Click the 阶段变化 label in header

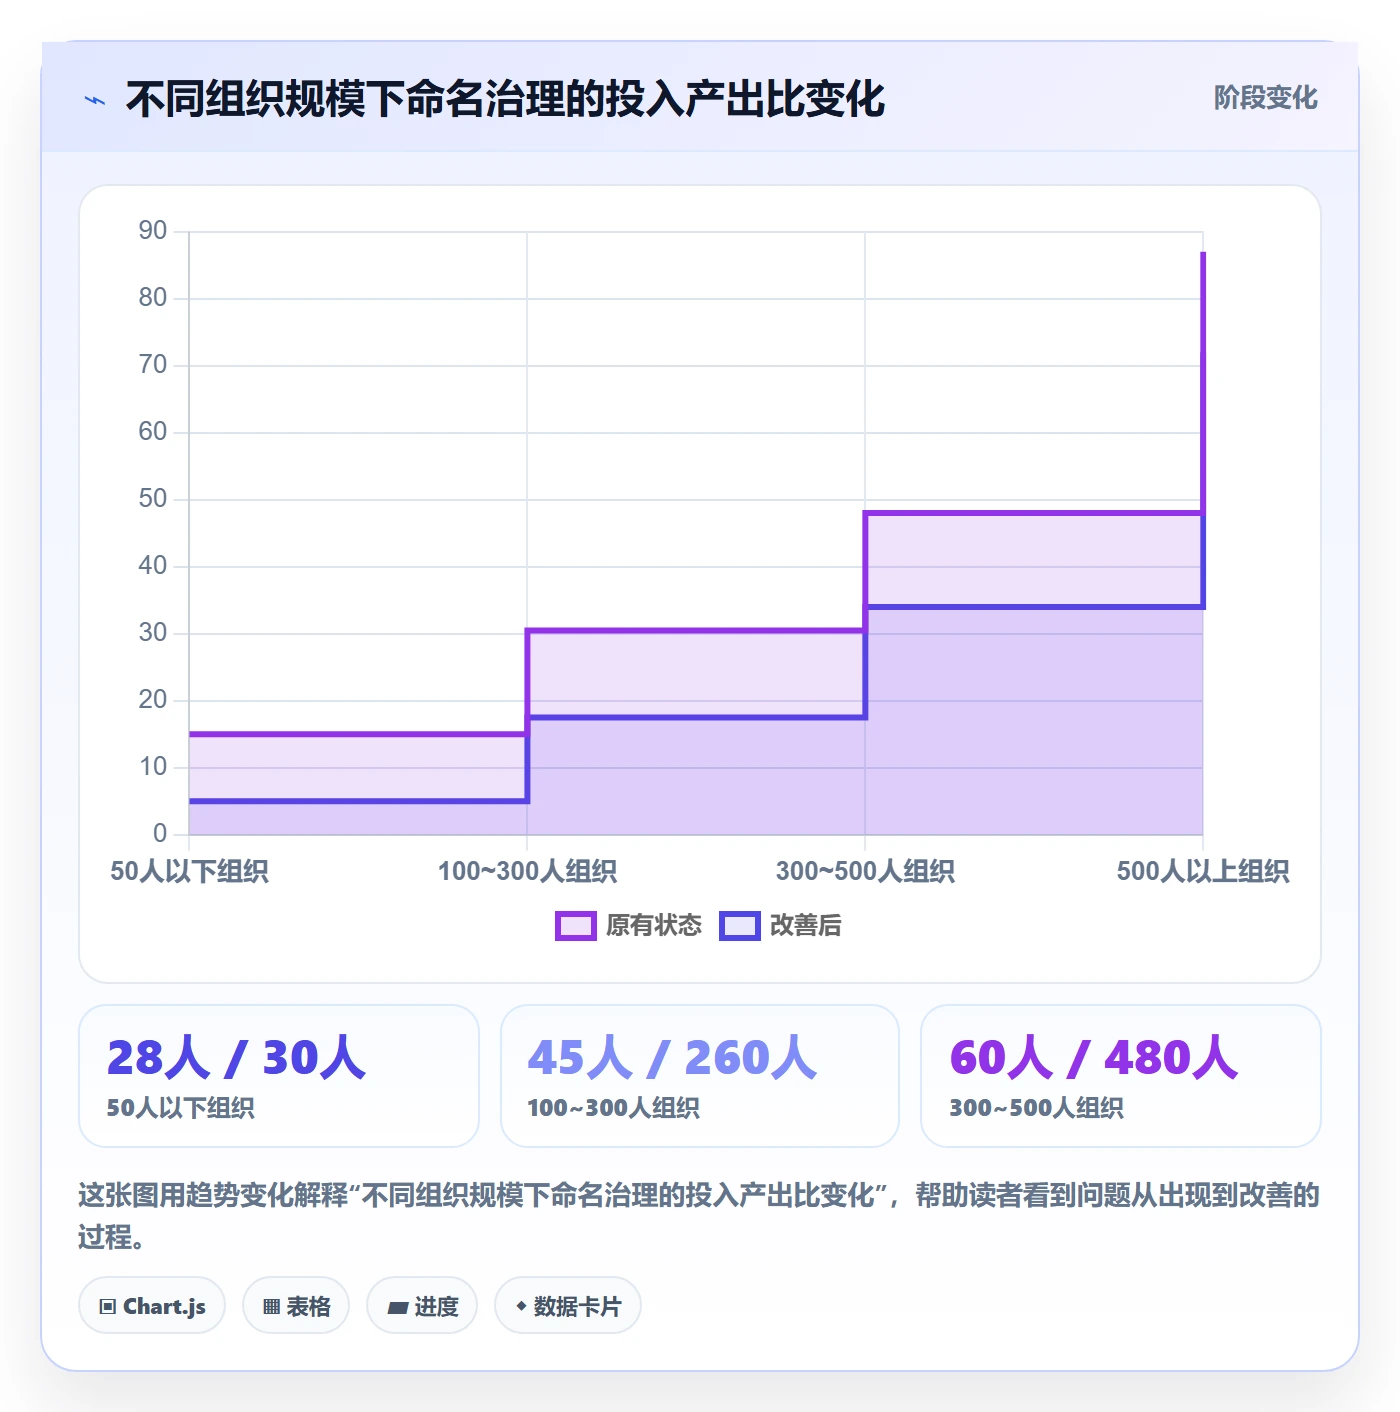pyautogui.click(x=1265, y=98)
